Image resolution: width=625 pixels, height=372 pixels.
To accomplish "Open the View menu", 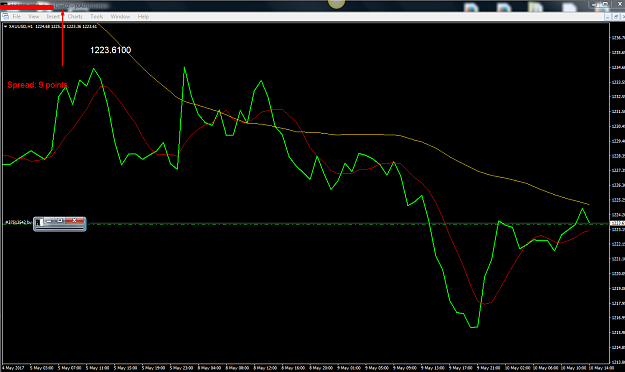I will pos(33,17).
